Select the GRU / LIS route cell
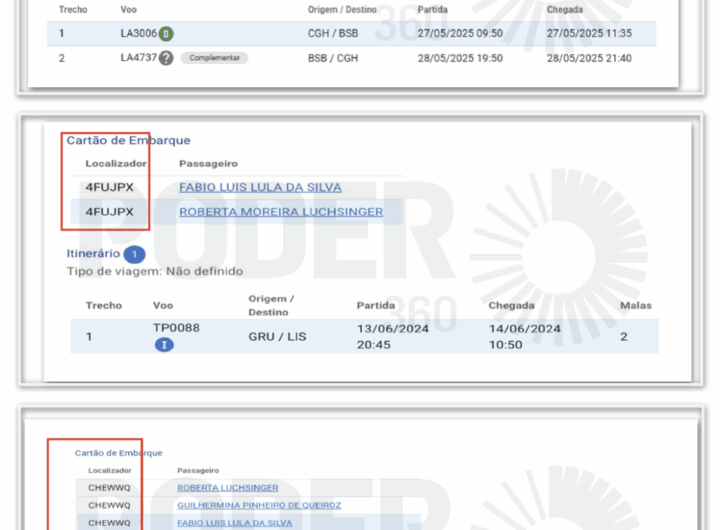This screenshot has width=720, height=530. pos(277,337)
